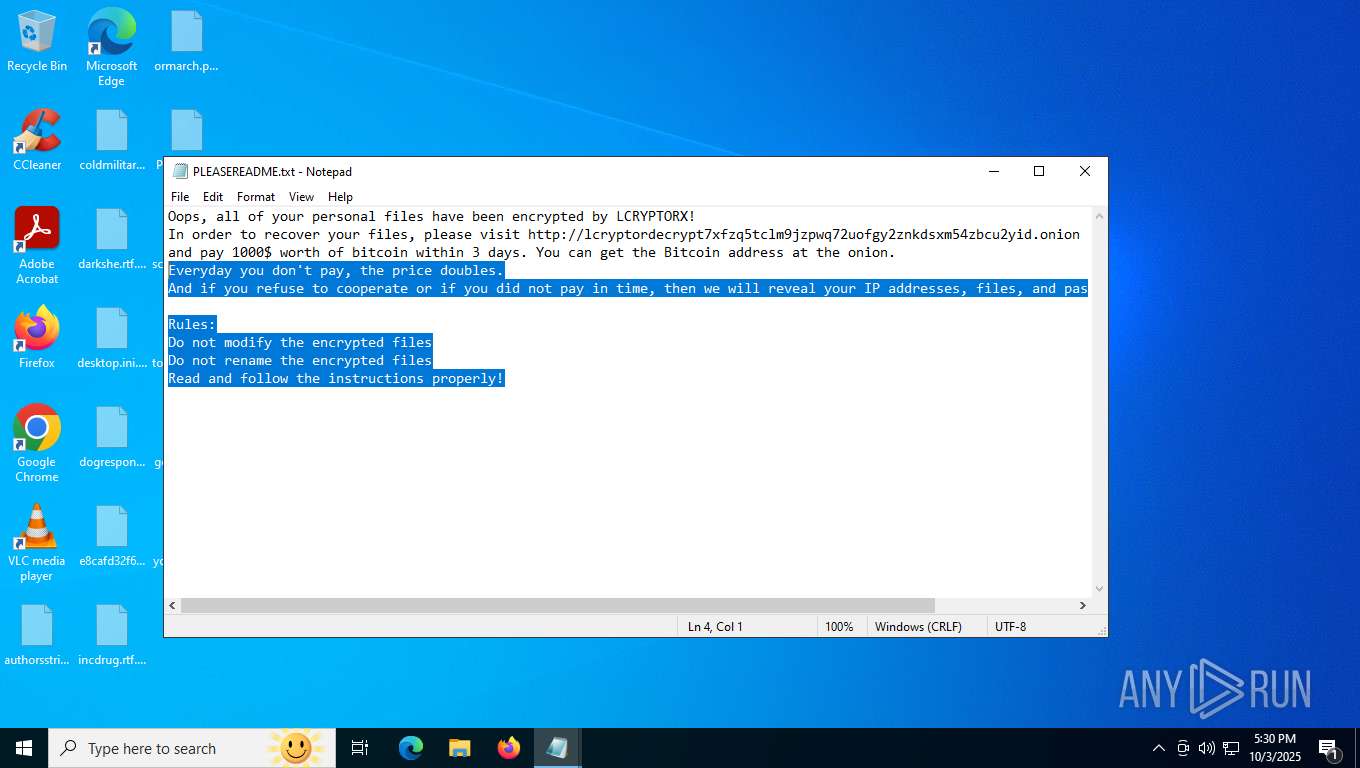Launch Firefox from the taskbar
Viewport: 1360px width, 768px height.
pyautogui.click(x=509, y=748)
